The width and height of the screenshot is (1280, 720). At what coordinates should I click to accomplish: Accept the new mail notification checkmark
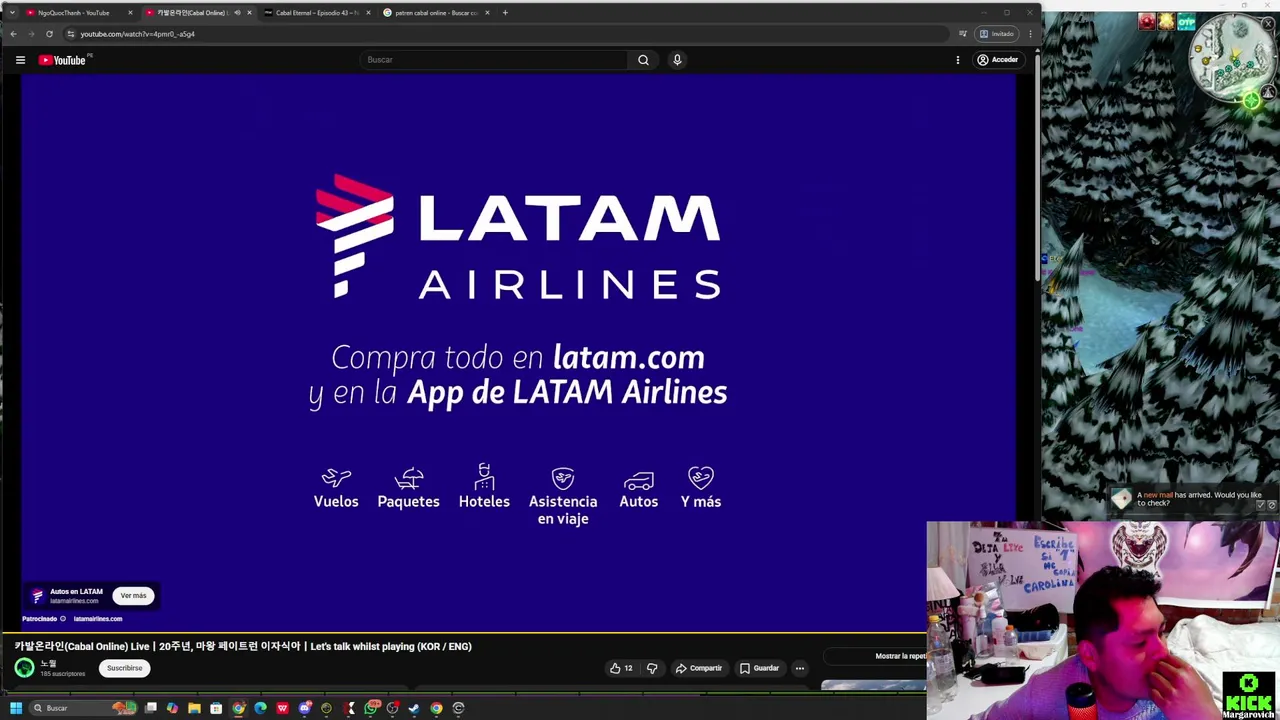click(x=1260, y=506)
